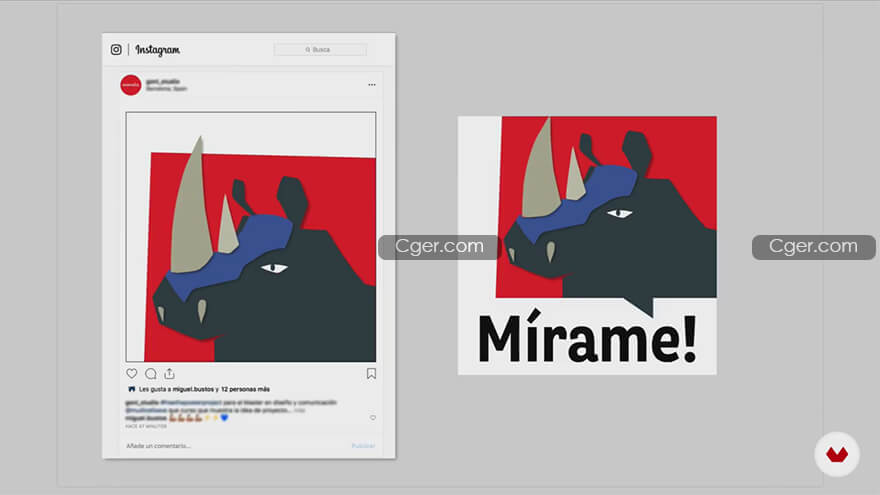The image size is (880, 495).
Task: Focus the Busca search field
Action: [x=320, y=49]
